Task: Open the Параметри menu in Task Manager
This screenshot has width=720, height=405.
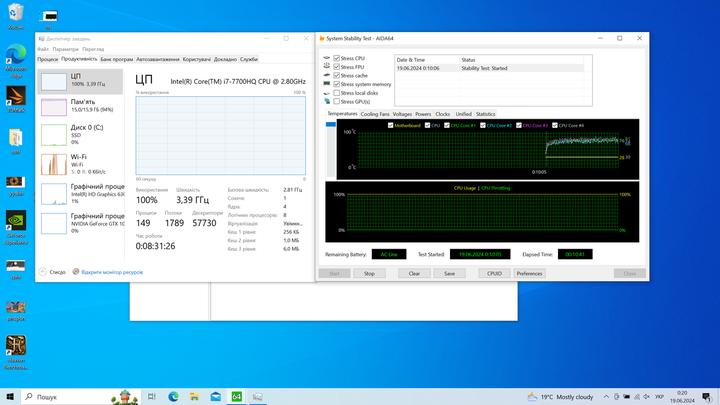Action: 65,49
